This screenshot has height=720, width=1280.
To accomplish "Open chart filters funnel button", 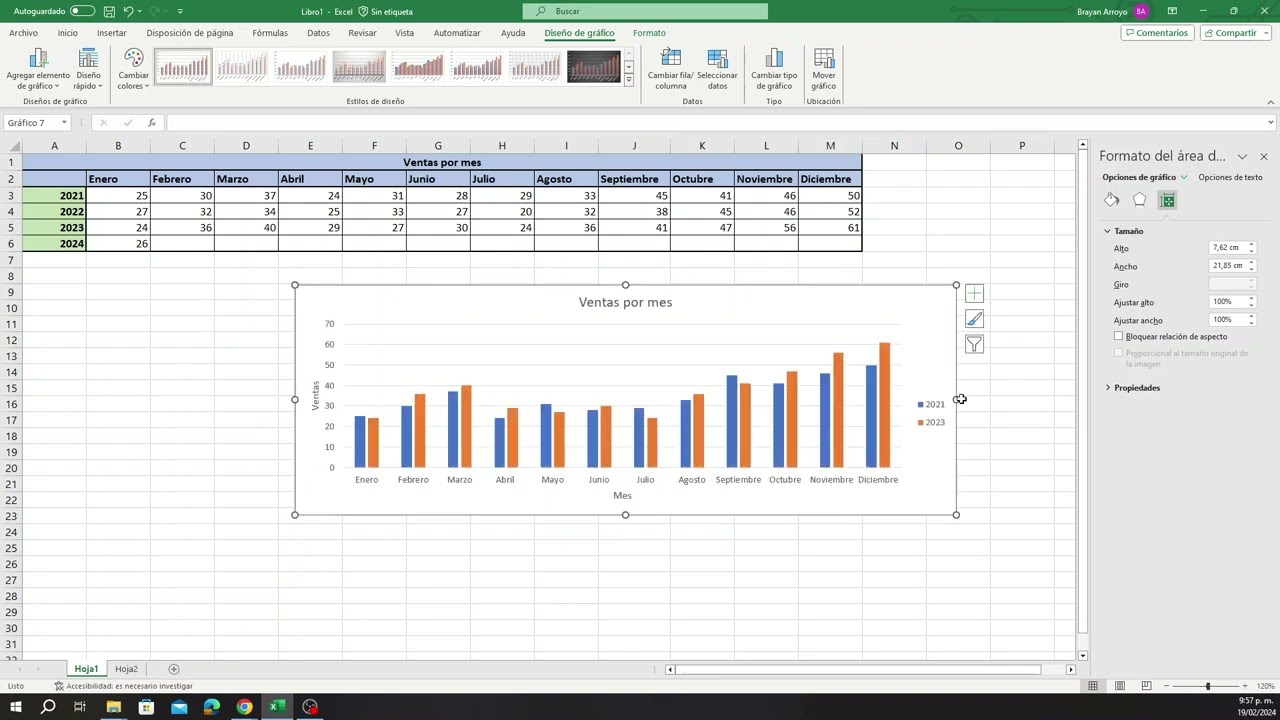I will [x=974, y=344].
